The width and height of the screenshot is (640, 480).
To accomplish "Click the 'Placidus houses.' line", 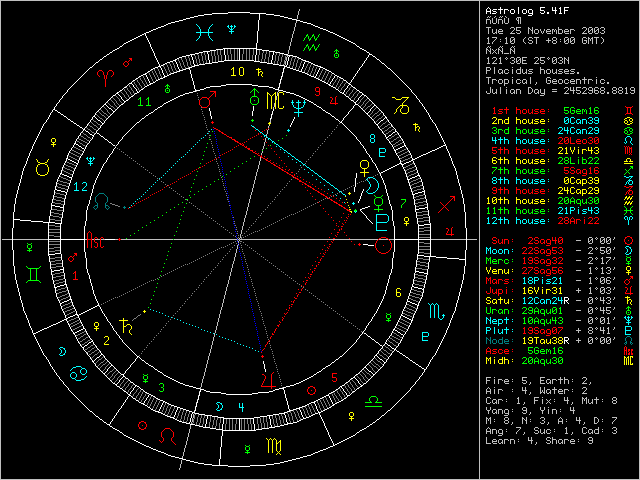I will tap(533, 71).
